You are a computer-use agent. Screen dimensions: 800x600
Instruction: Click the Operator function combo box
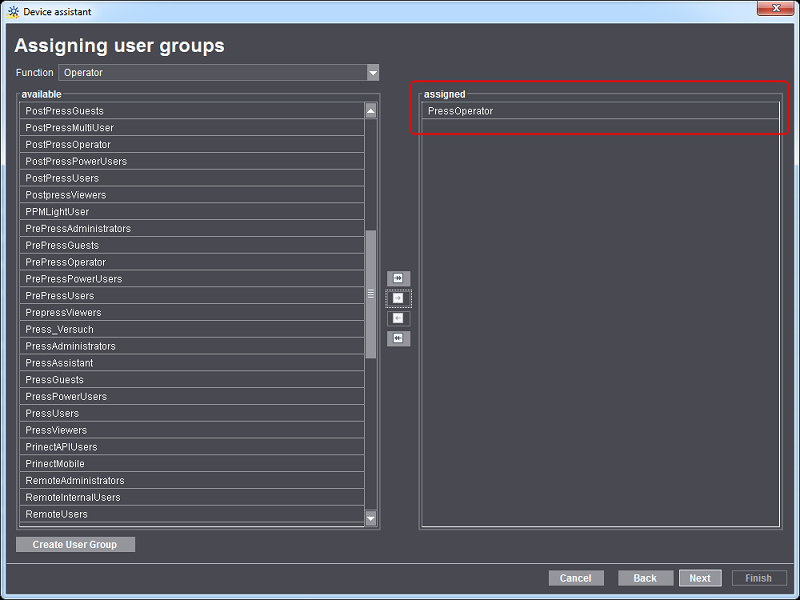click(x=212, y=72)
